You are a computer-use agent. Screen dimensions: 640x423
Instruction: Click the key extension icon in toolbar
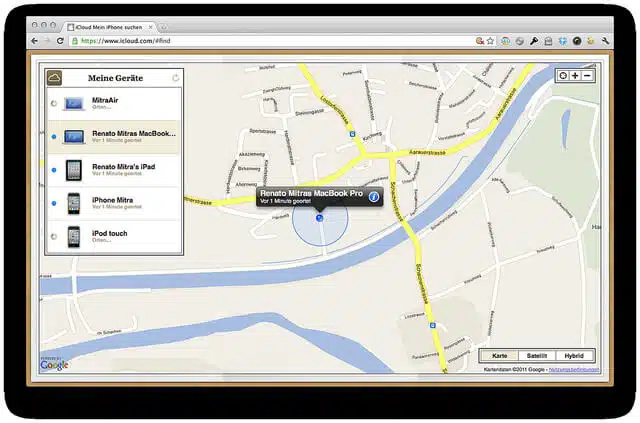[534, 41]
